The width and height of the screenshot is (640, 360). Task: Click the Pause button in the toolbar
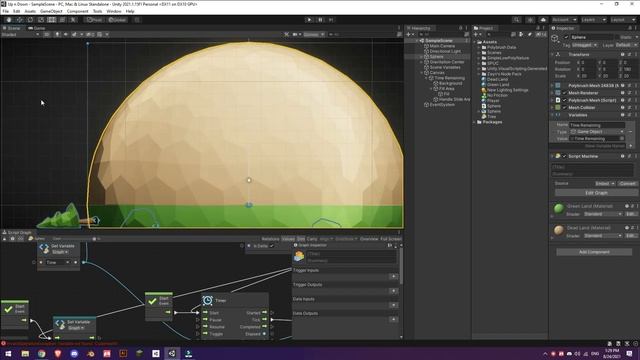(x=320, y=20)
